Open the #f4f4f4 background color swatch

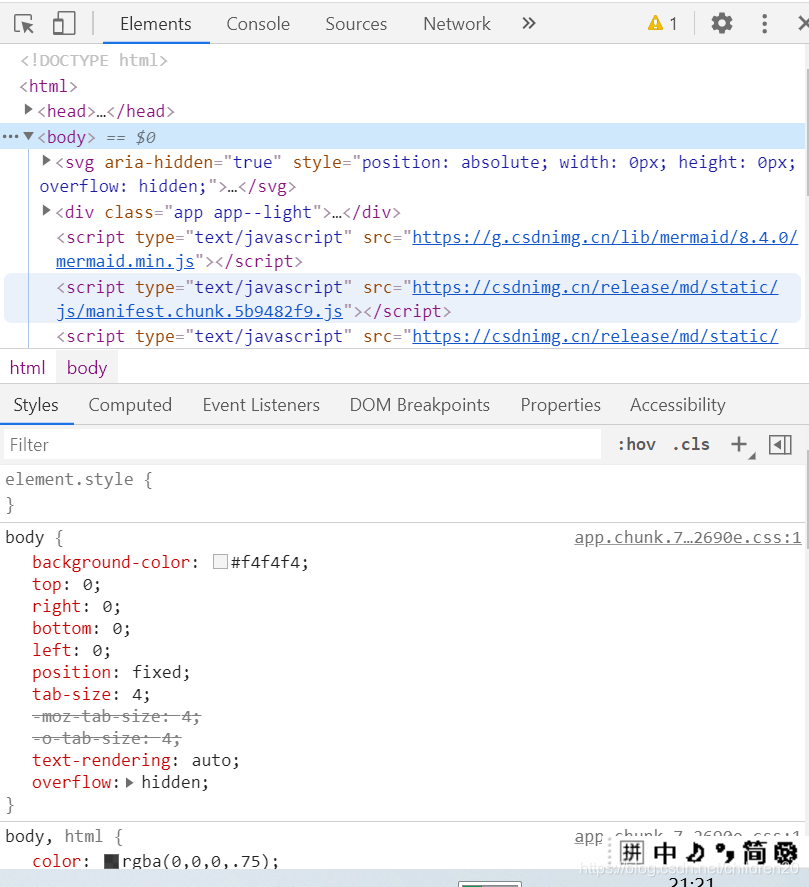pos(220,562)
